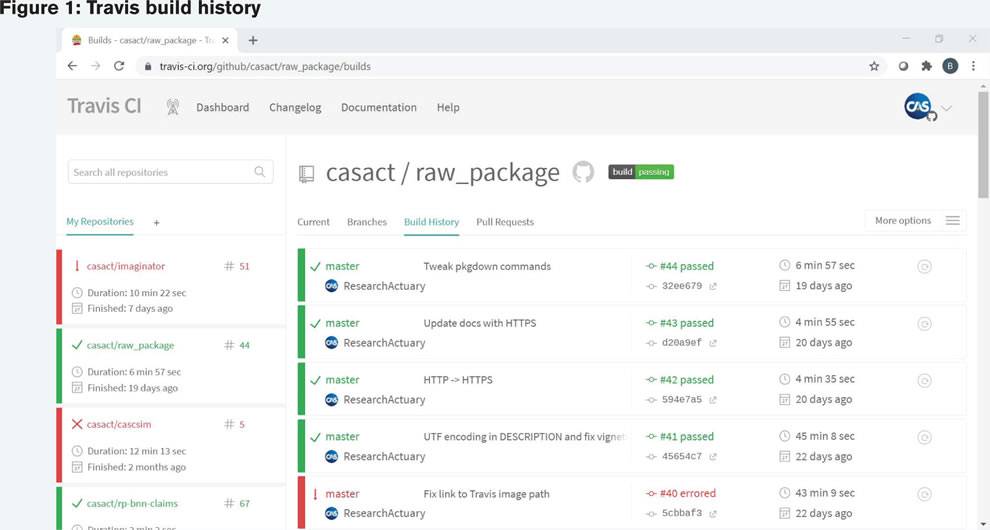The width and height of the screenshot is (990, 530).
Task: Open casact/raw_package repository in sidebar
Action: point(130,345)
